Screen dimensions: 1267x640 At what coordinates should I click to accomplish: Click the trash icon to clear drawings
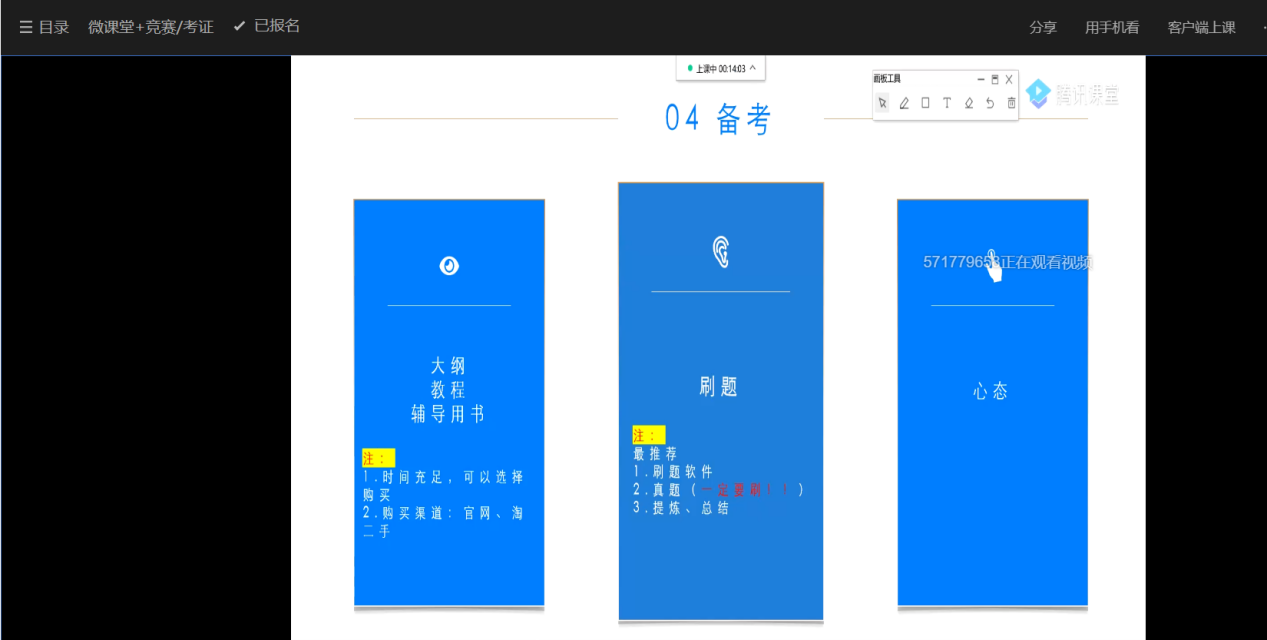click(1011, 103)
